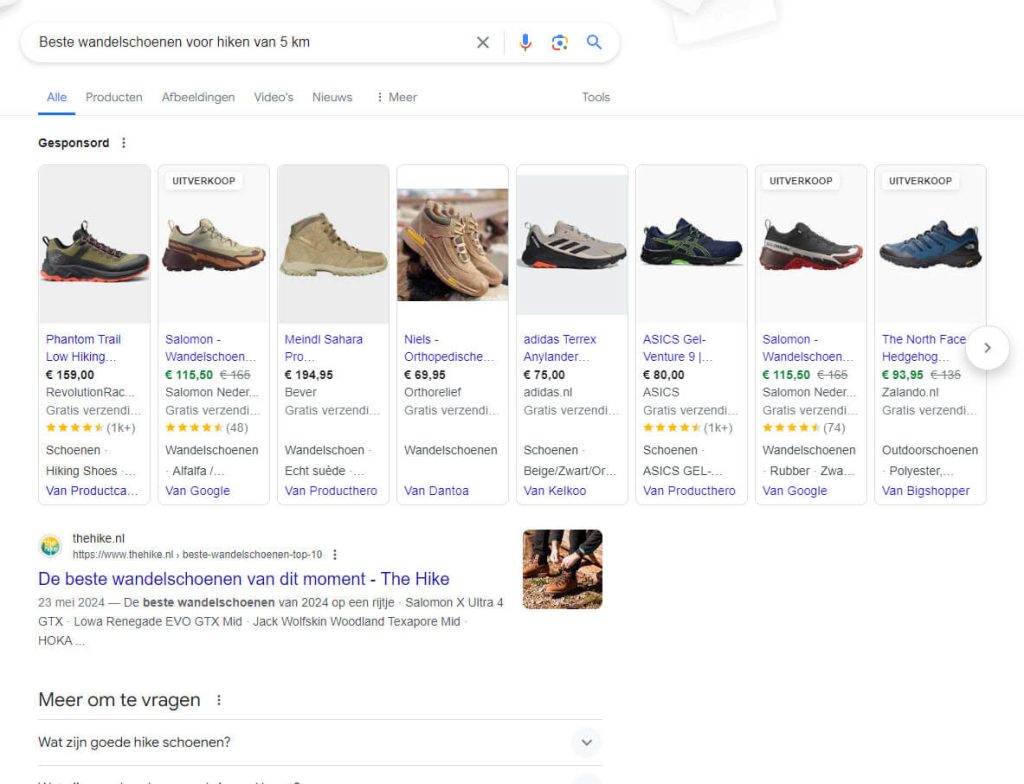Open the ASICS Gel-Venture 9 product link
1024x784 pixels.
(677, 348)
